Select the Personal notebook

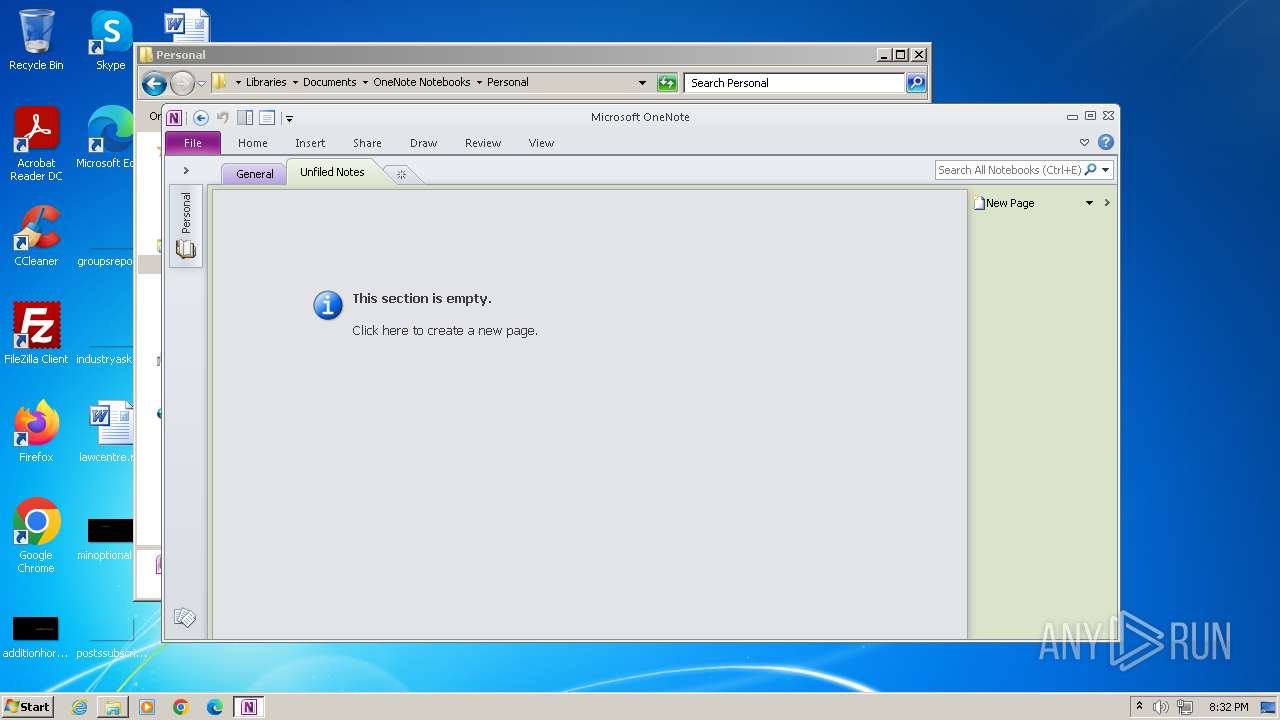pos(186,226)
